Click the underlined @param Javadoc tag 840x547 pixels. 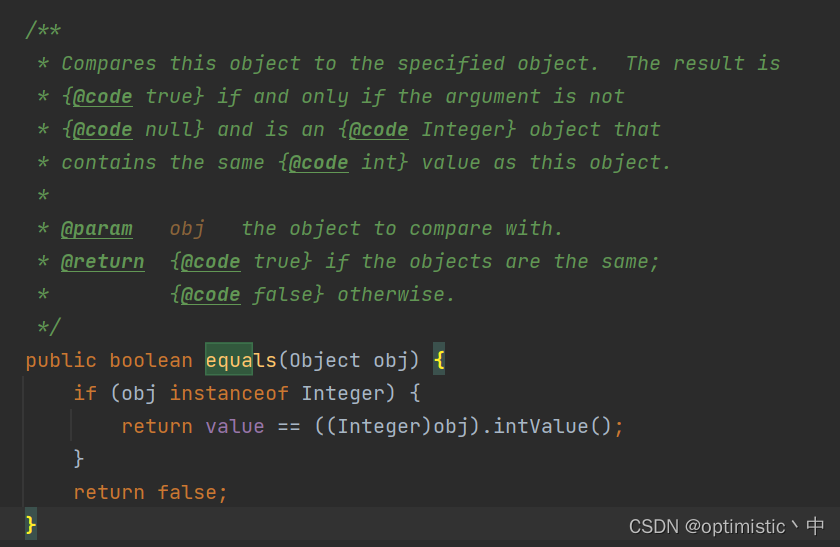click(x=96, y=229)
